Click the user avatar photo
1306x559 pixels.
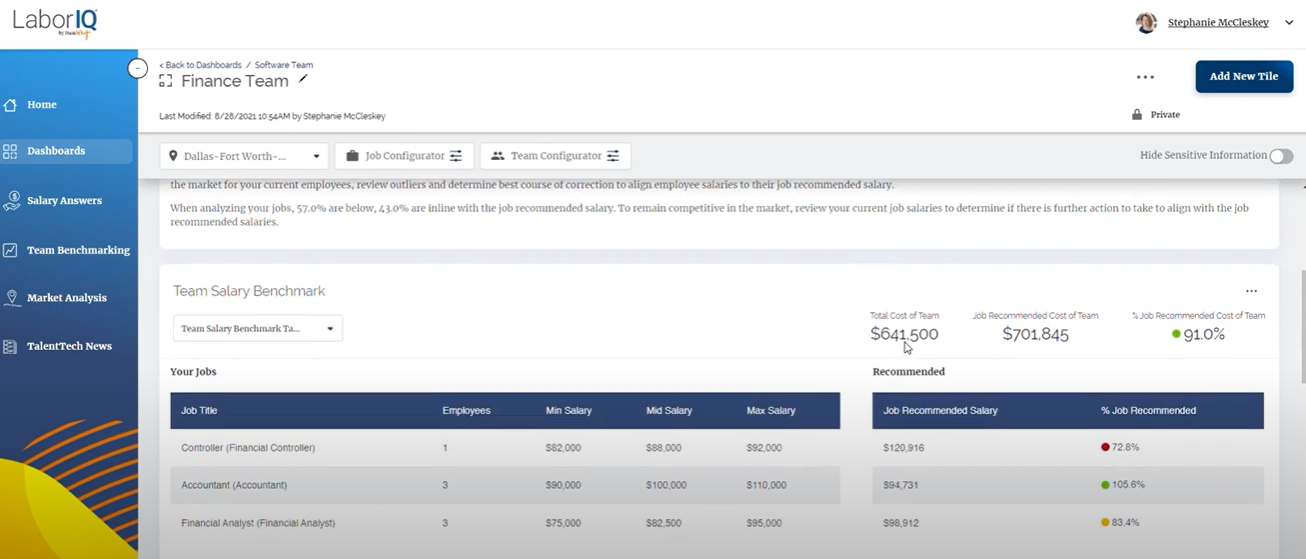coord(1146,23)
